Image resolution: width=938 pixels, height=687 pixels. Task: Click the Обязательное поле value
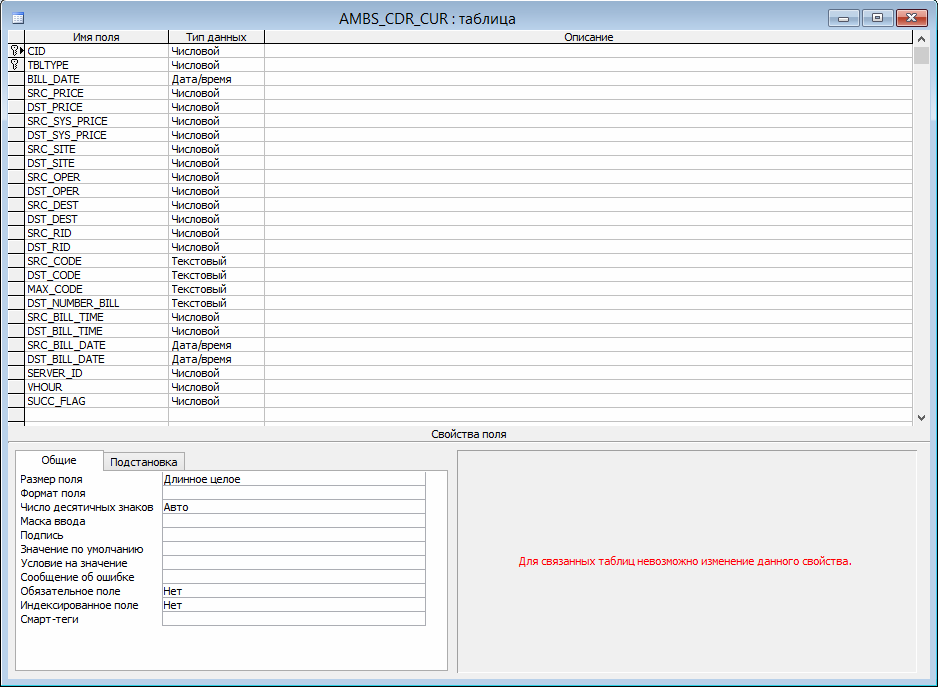point(294,591)
